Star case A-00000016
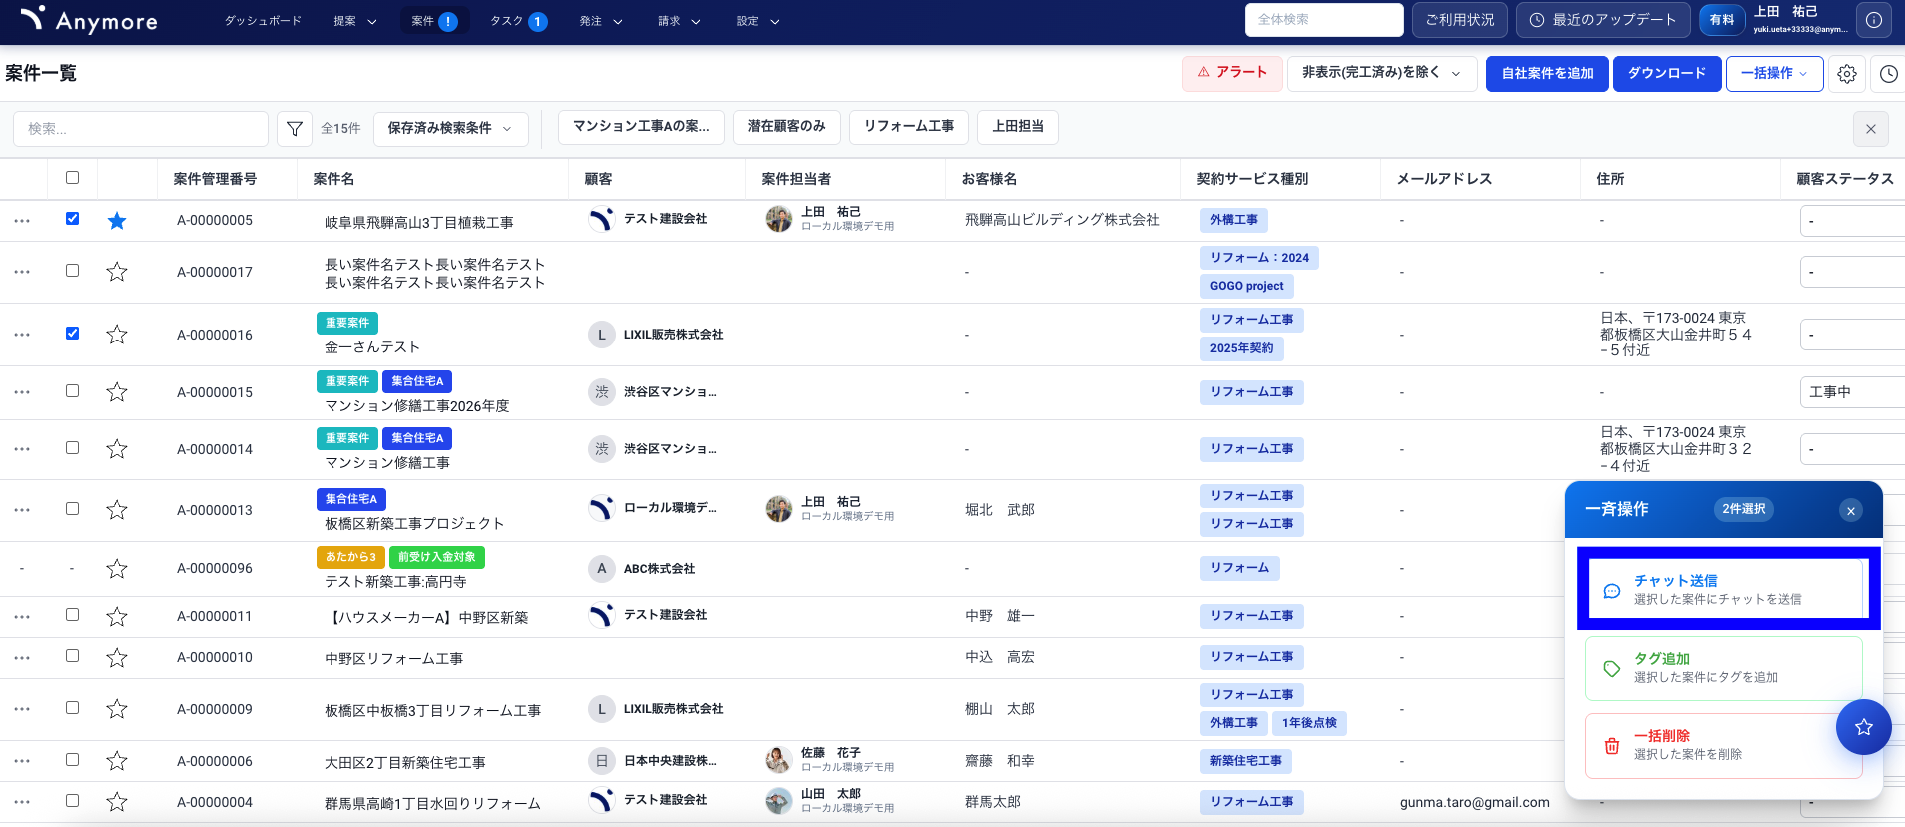 (x=117, y=335)
